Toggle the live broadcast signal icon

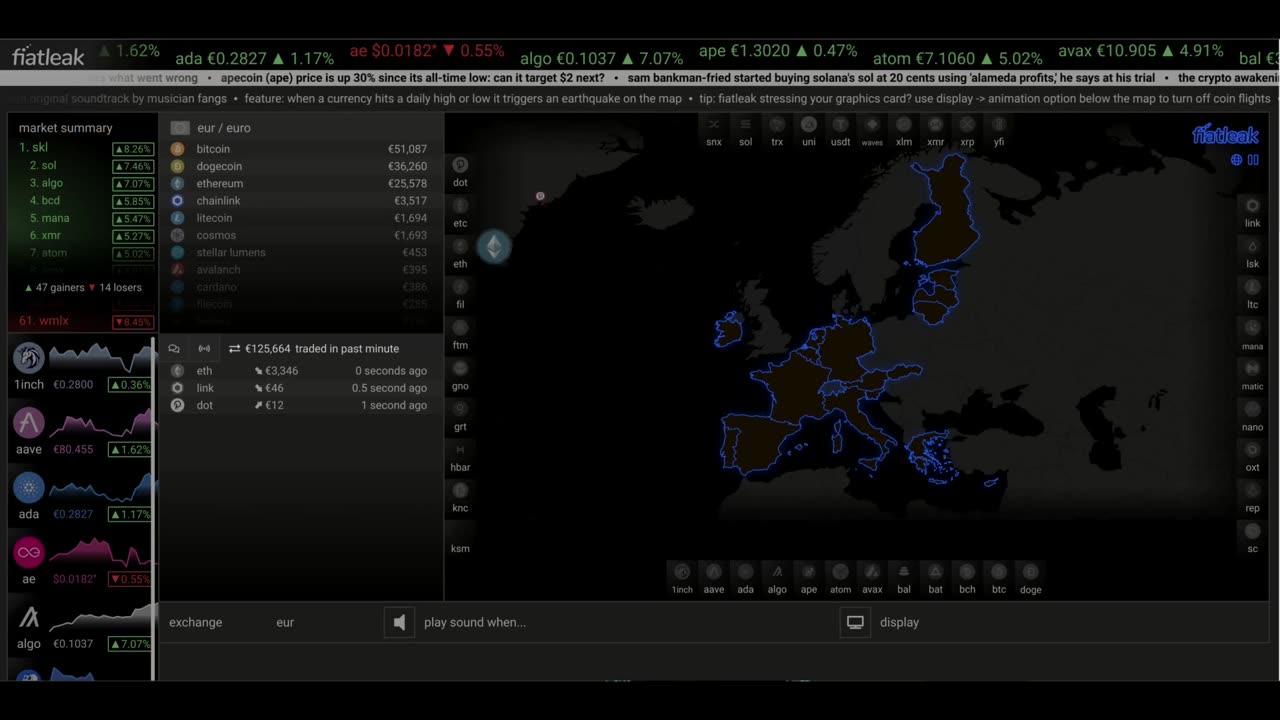click(x=204, y=349)
